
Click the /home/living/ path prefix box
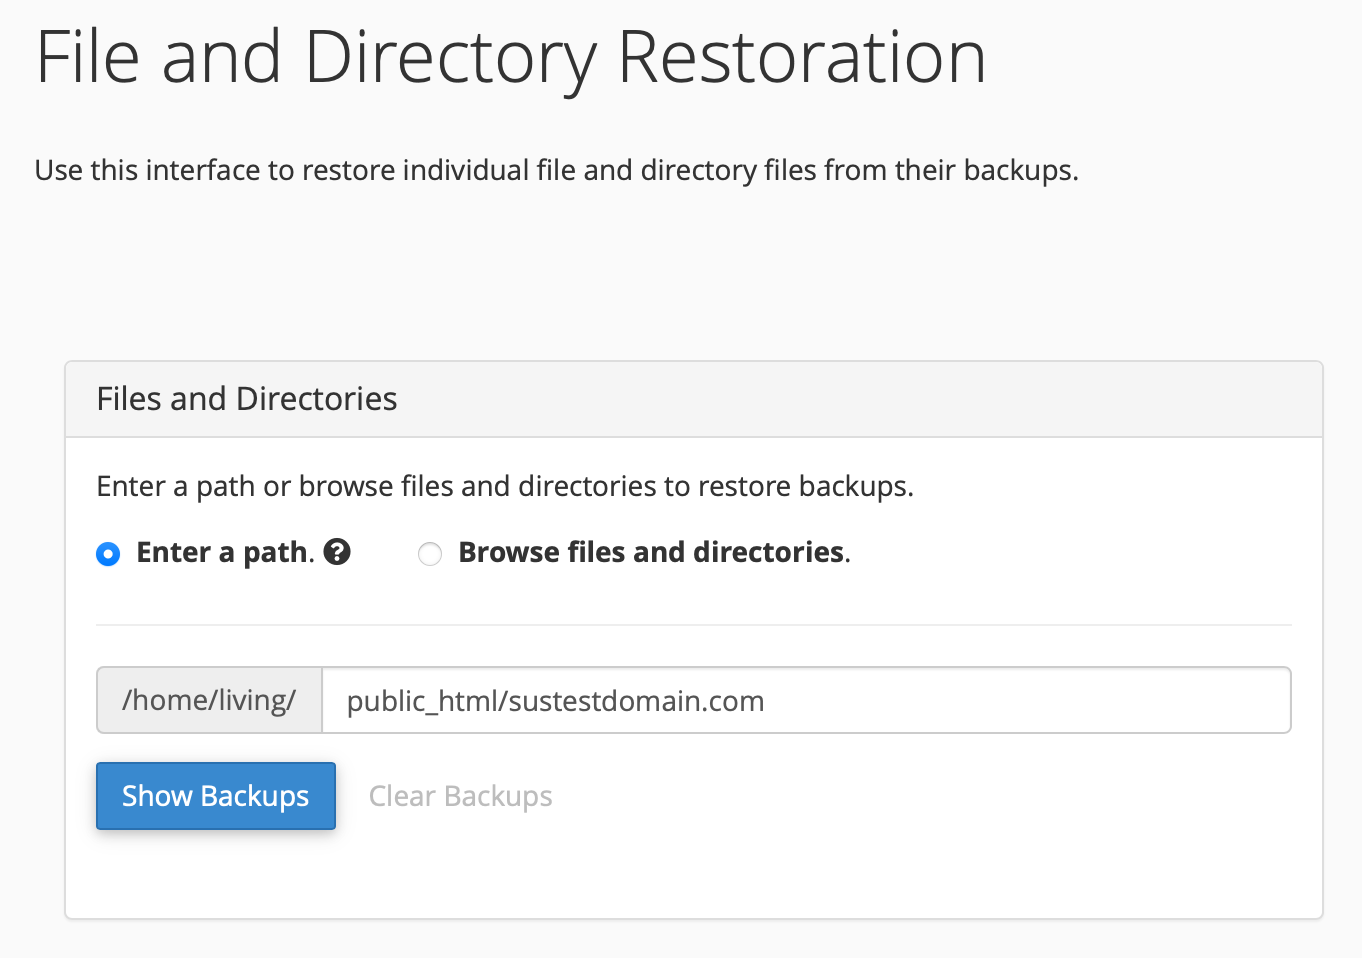[209, 700]
